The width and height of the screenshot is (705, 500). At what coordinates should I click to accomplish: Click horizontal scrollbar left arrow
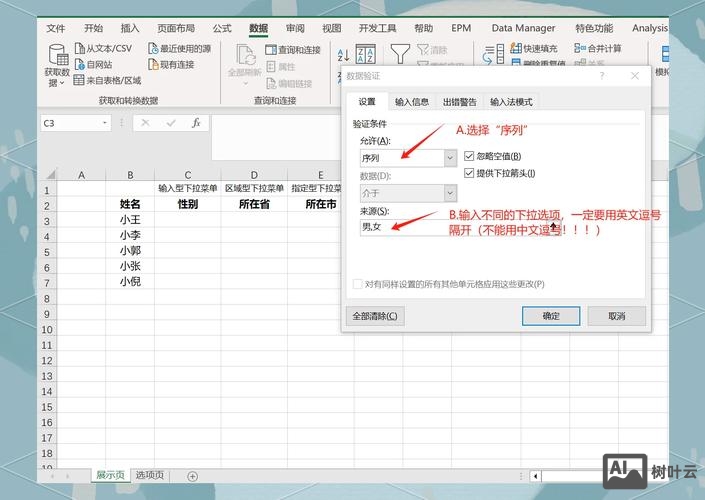coord(535,476)
